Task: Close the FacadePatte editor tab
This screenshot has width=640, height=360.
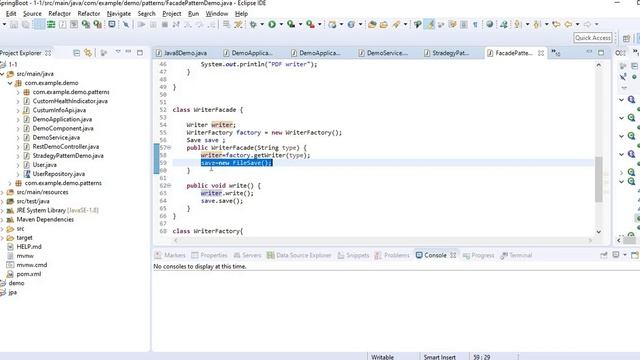Action: coord(540,53)
